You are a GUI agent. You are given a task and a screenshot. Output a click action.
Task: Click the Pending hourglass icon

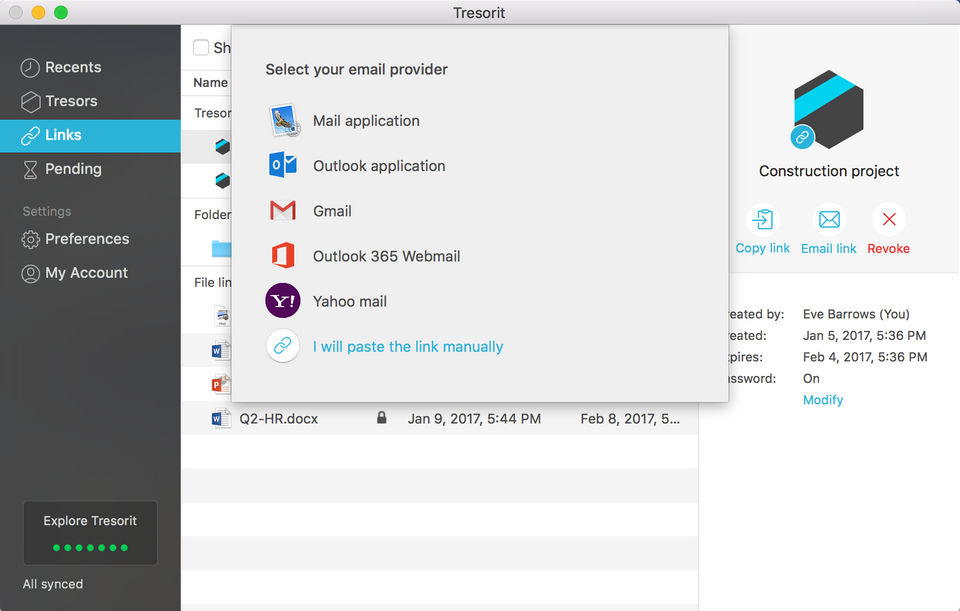click(x=30, y=170)
